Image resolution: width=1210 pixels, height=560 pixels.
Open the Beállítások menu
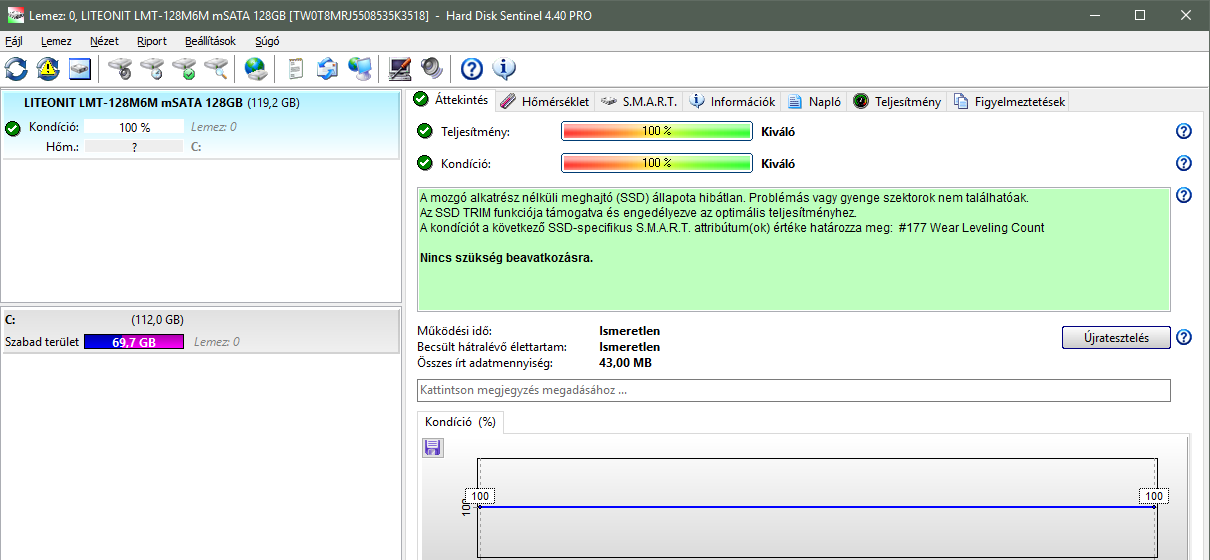[x=210, y=41]
